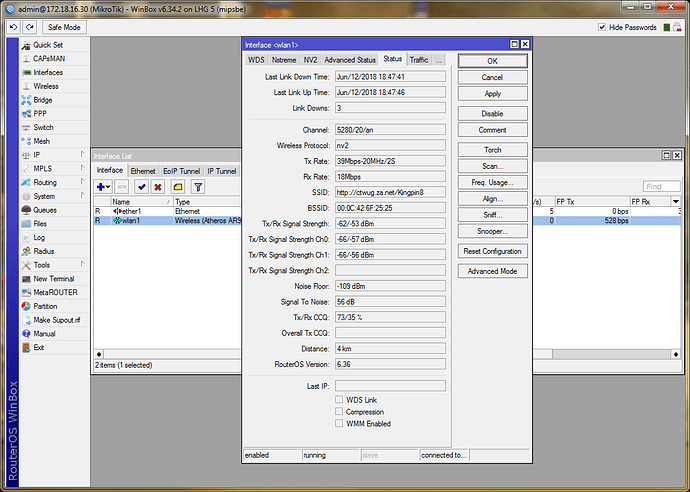
Task: Toggle the Hide Passwords checkbox
Action: coord(602,28)
